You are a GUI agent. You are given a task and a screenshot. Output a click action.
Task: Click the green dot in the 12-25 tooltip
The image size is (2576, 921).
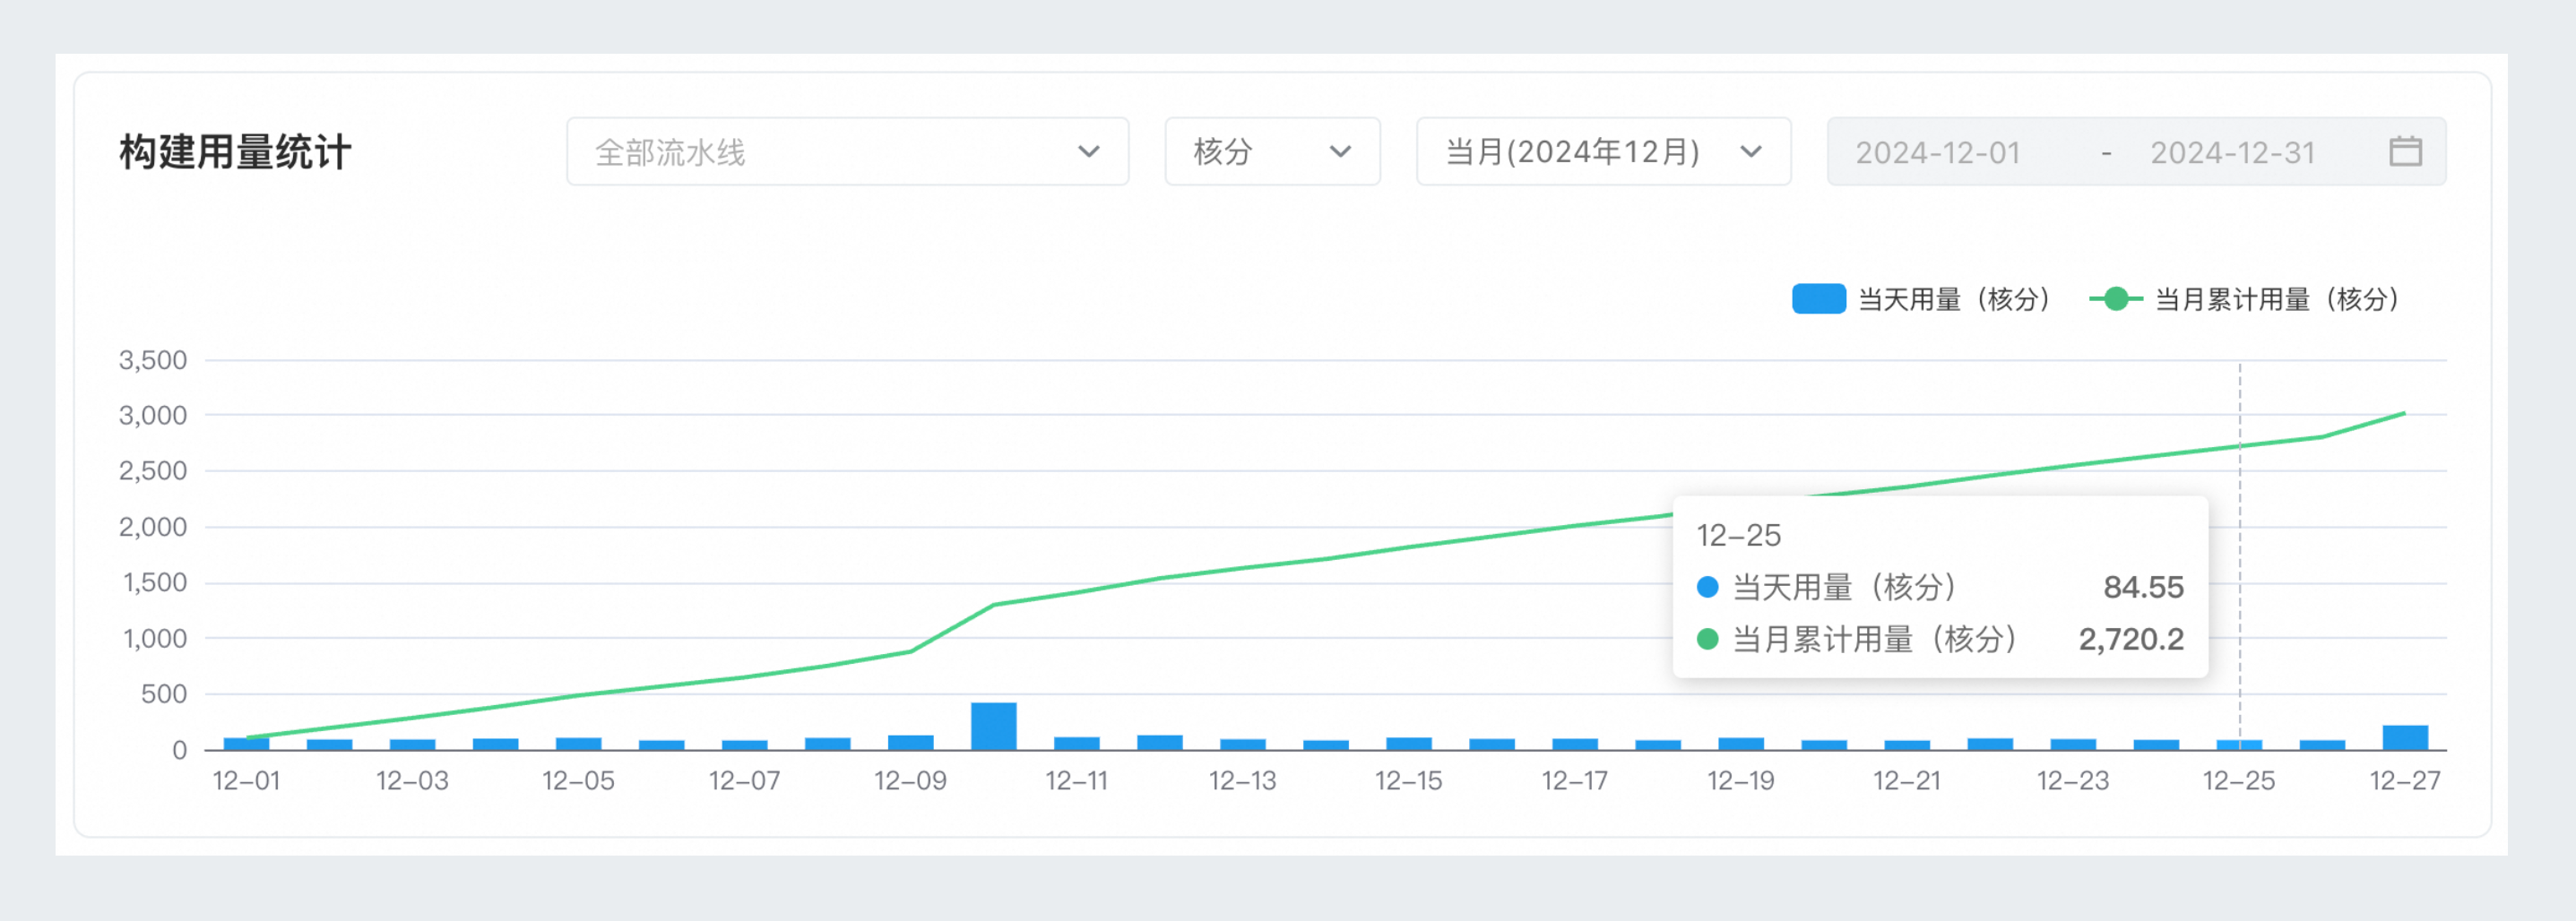[x=1708, y=640]
